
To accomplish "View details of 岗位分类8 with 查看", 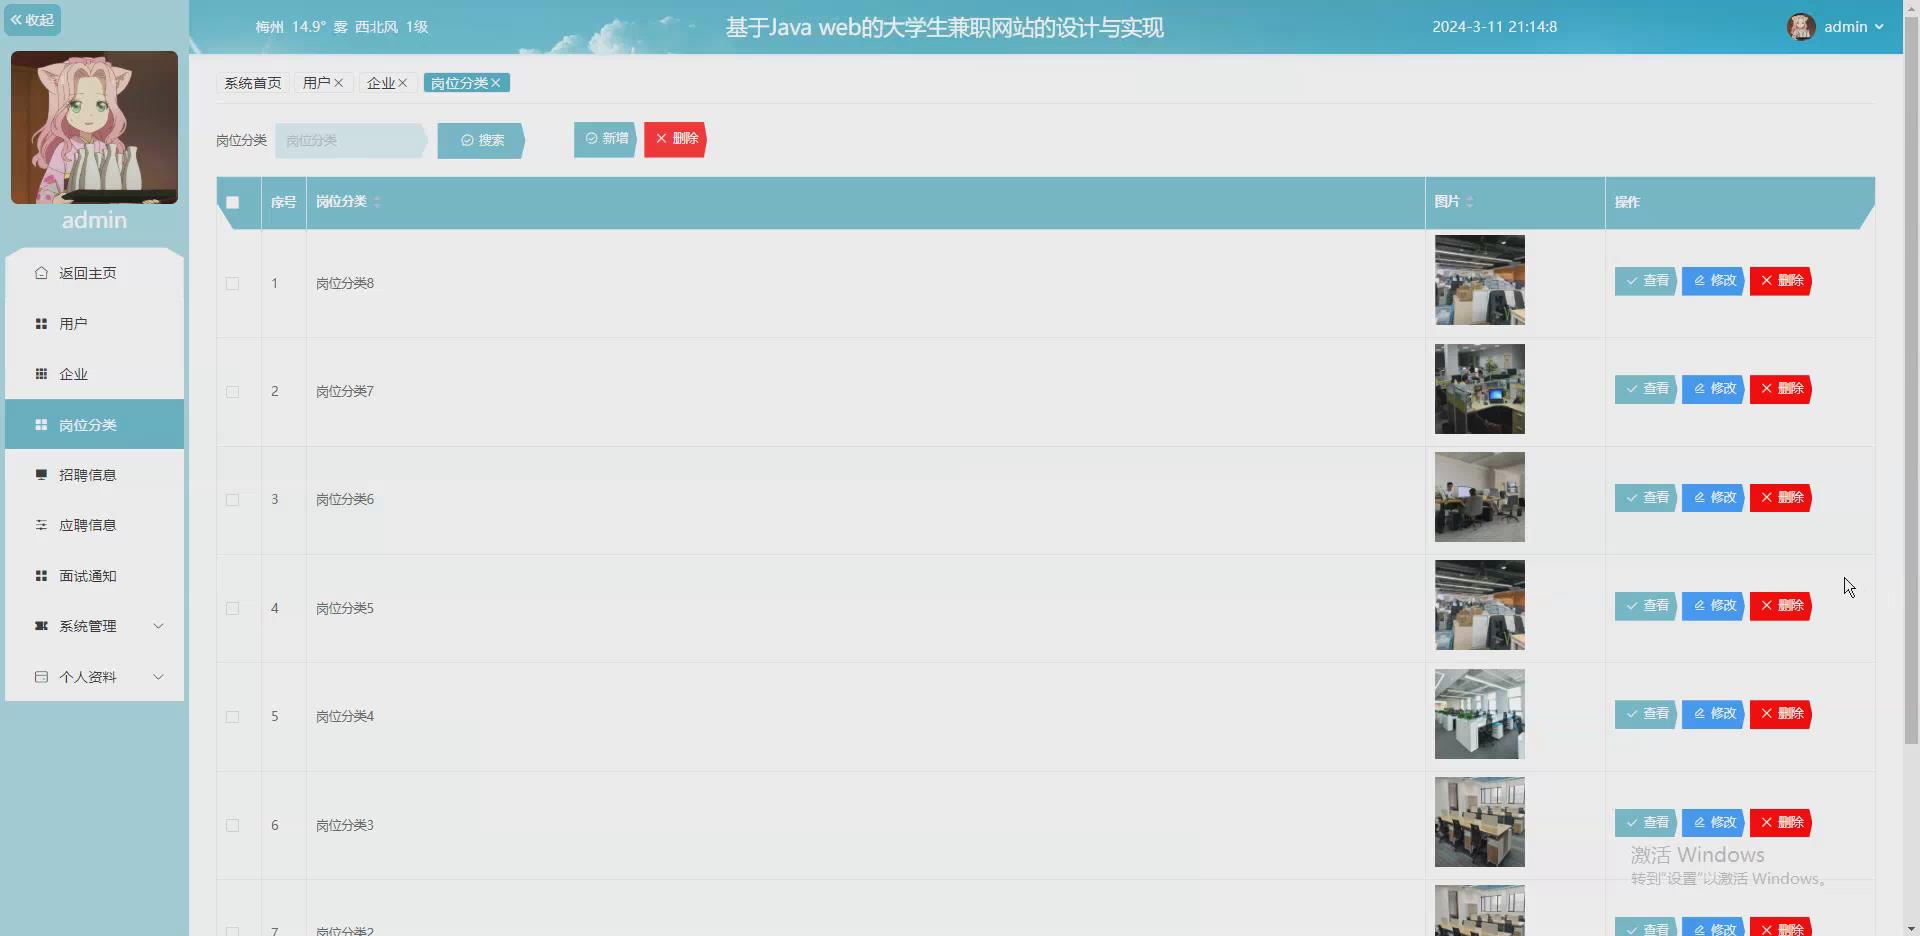I will [x=1646, y=281].
